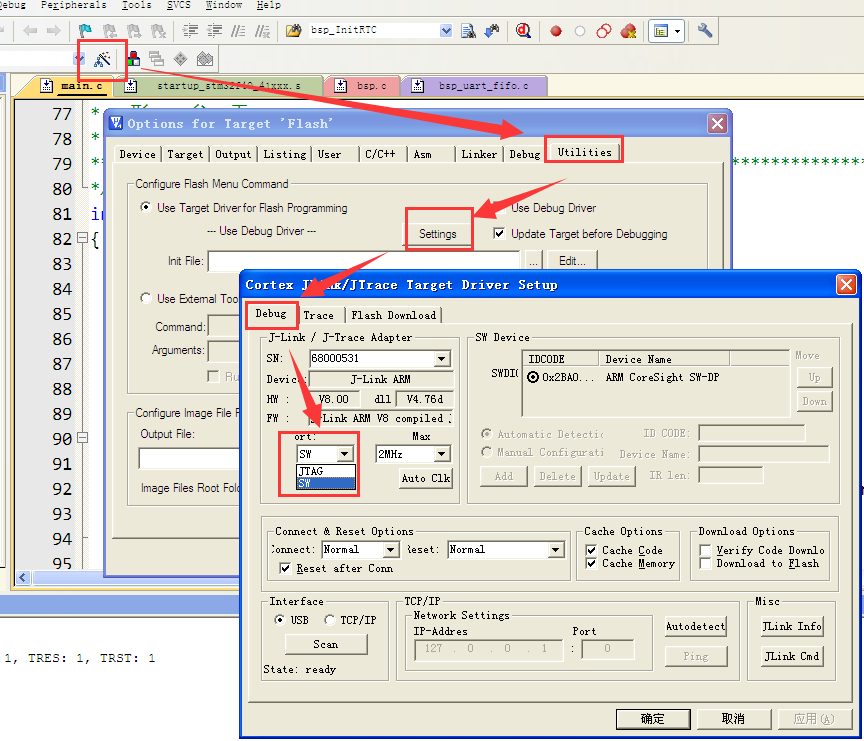Confirm with the 确定 button
This screenshot has height=741, width=864.
point(653,718)
